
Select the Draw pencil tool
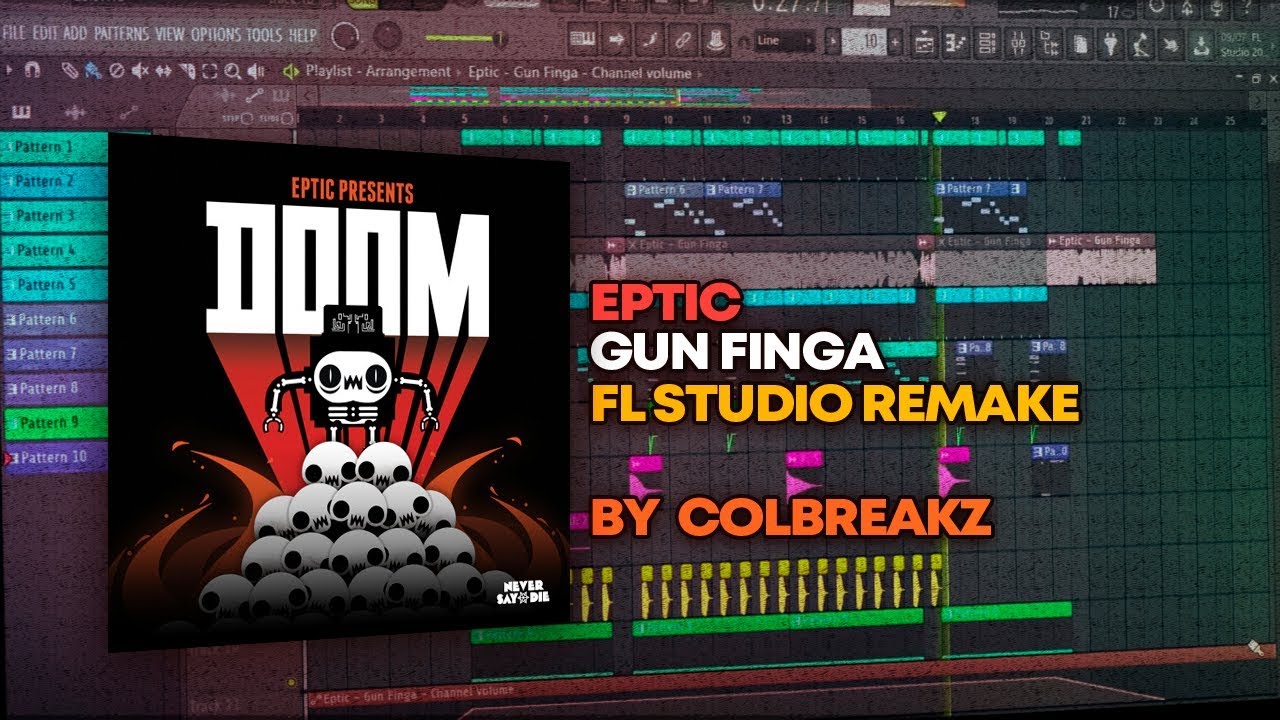click(x=70, y=70)
